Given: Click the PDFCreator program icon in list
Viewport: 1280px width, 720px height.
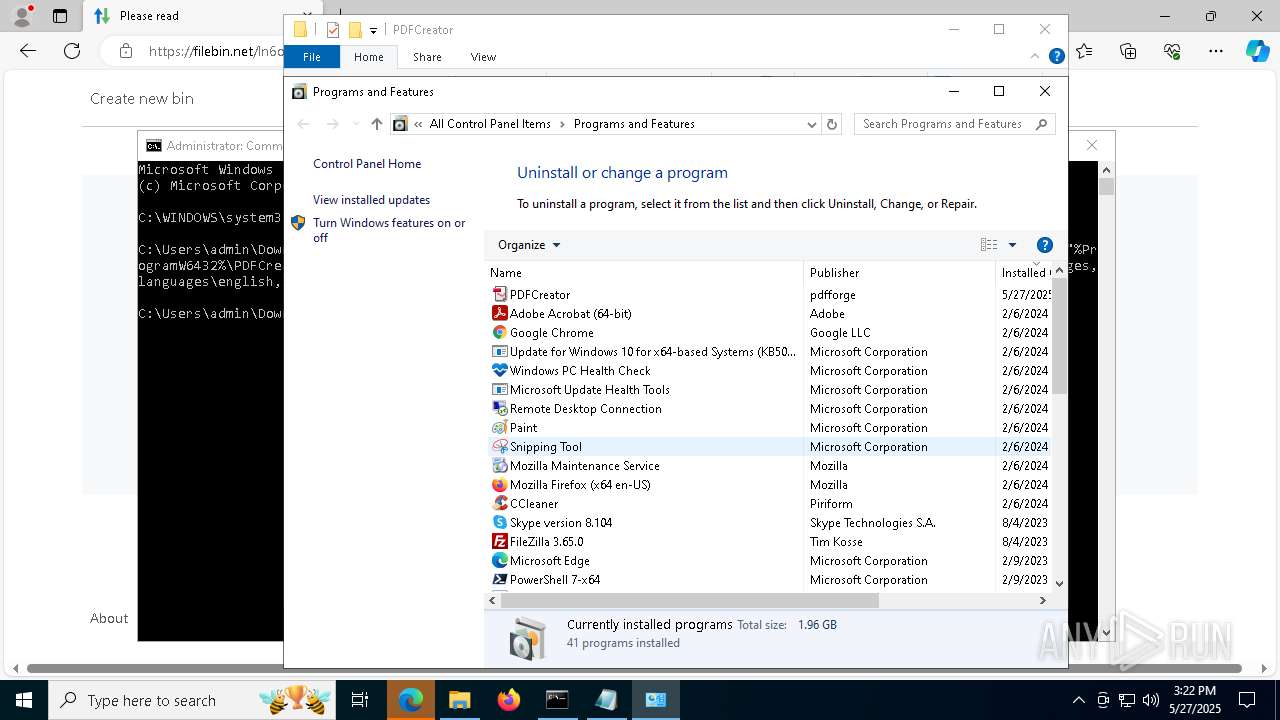Looking at the screenshot, I should tap(500, 294).
